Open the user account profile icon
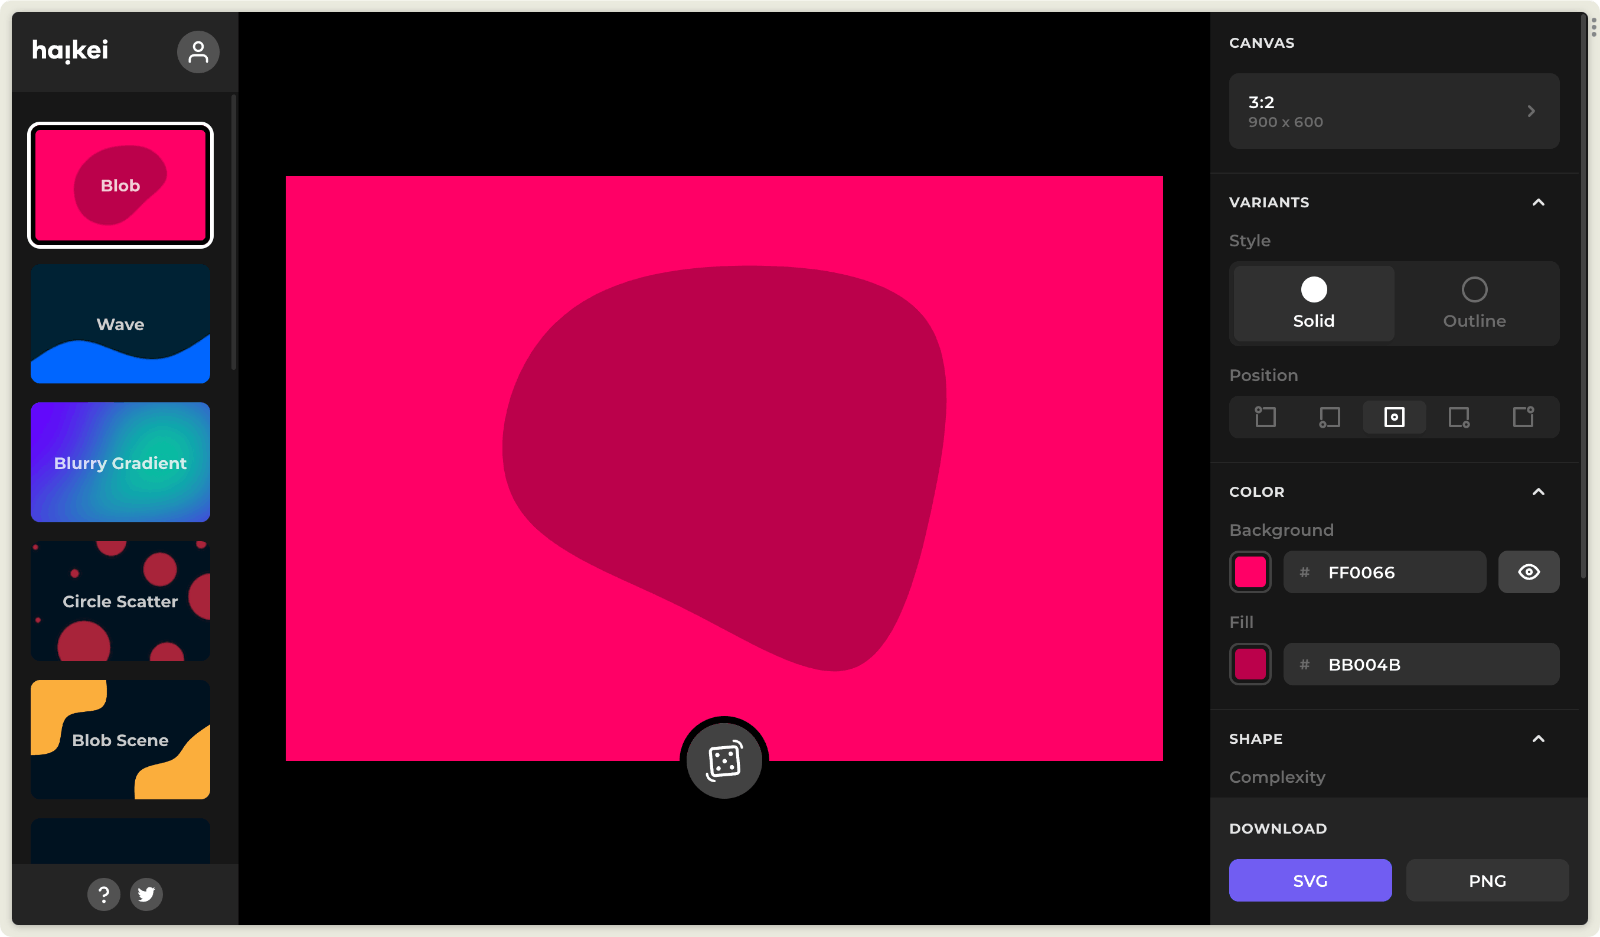The height and width of the screenshot is (937, 1600). 198,52
